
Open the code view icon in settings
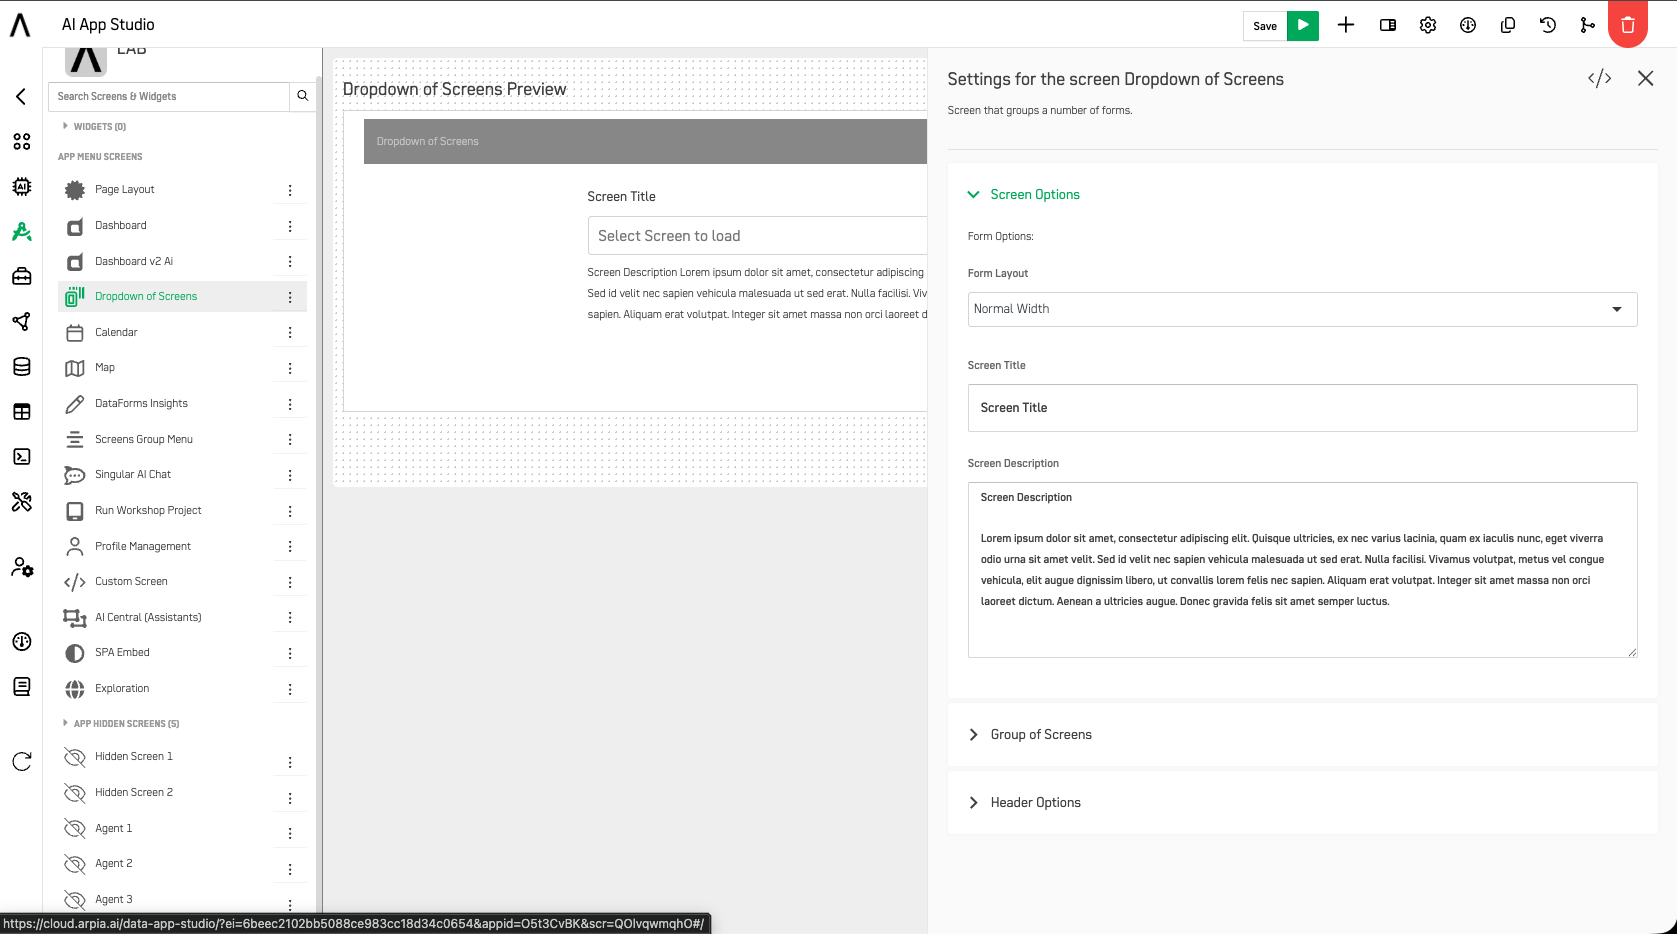click(x=1600, y=79)
